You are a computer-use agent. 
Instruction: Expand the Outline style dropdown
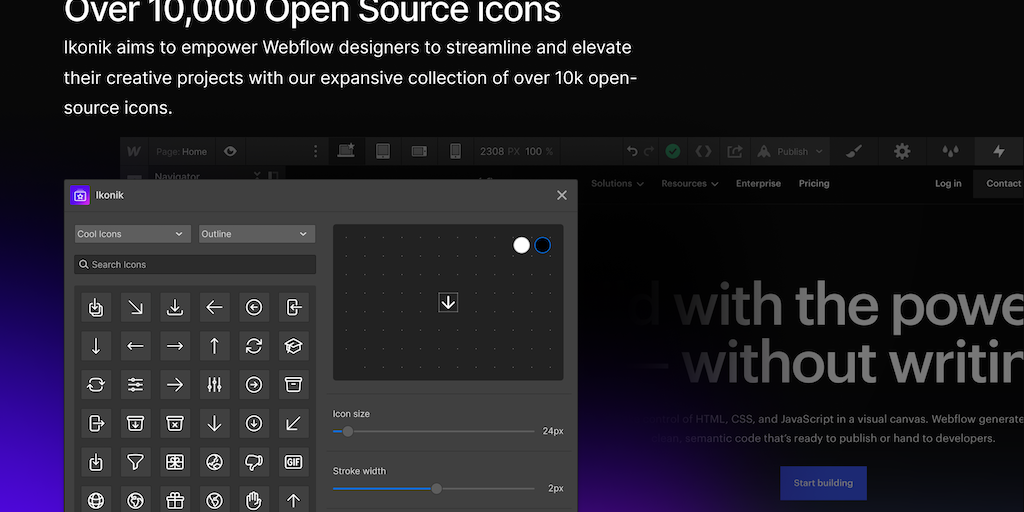[256, 234]
